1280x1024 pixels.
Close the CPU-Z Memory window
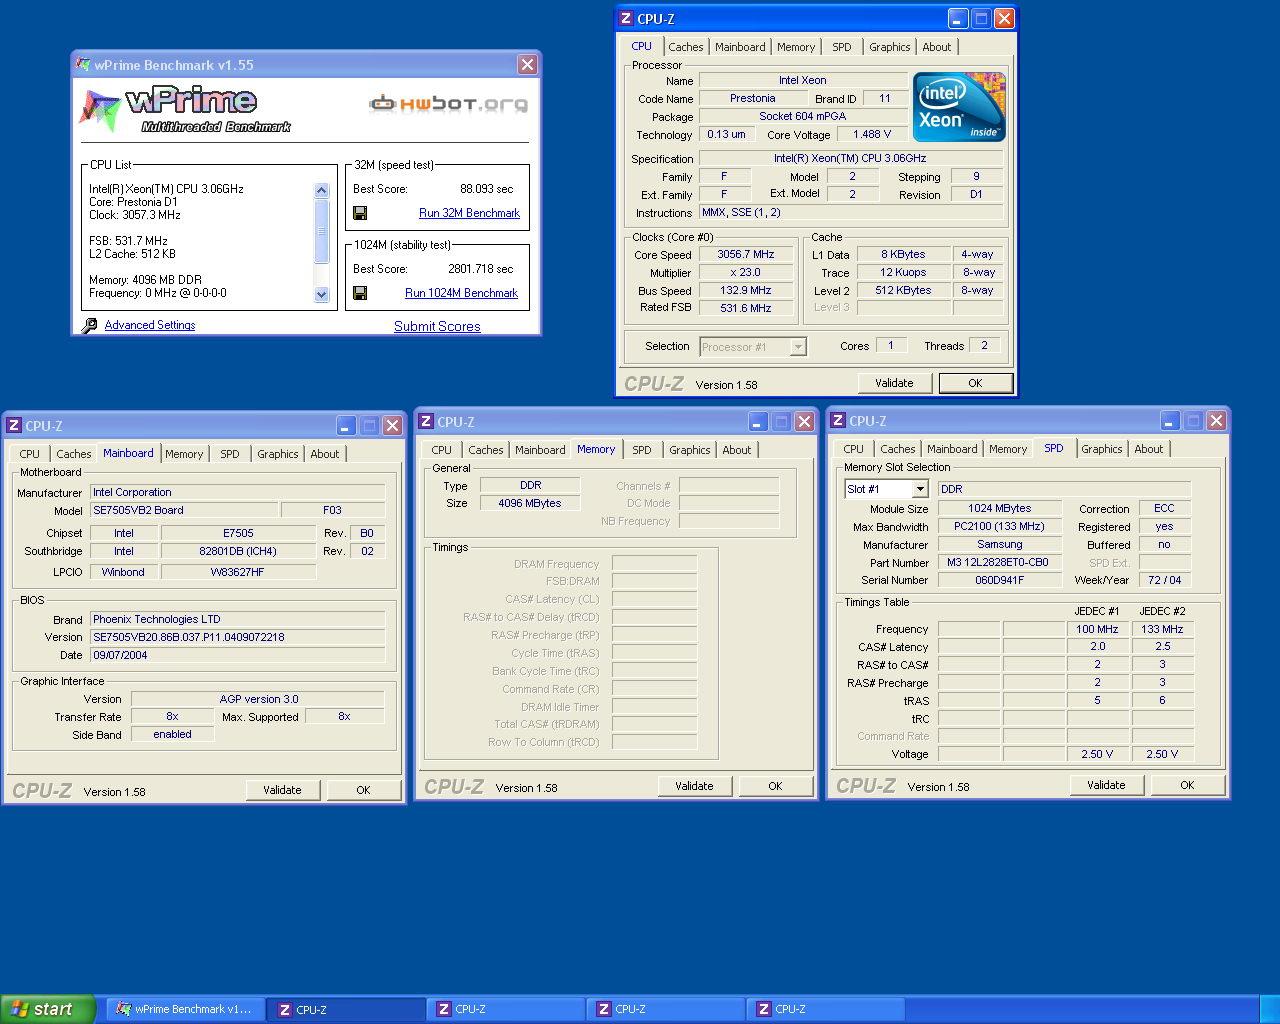click(x=804, y=422)
